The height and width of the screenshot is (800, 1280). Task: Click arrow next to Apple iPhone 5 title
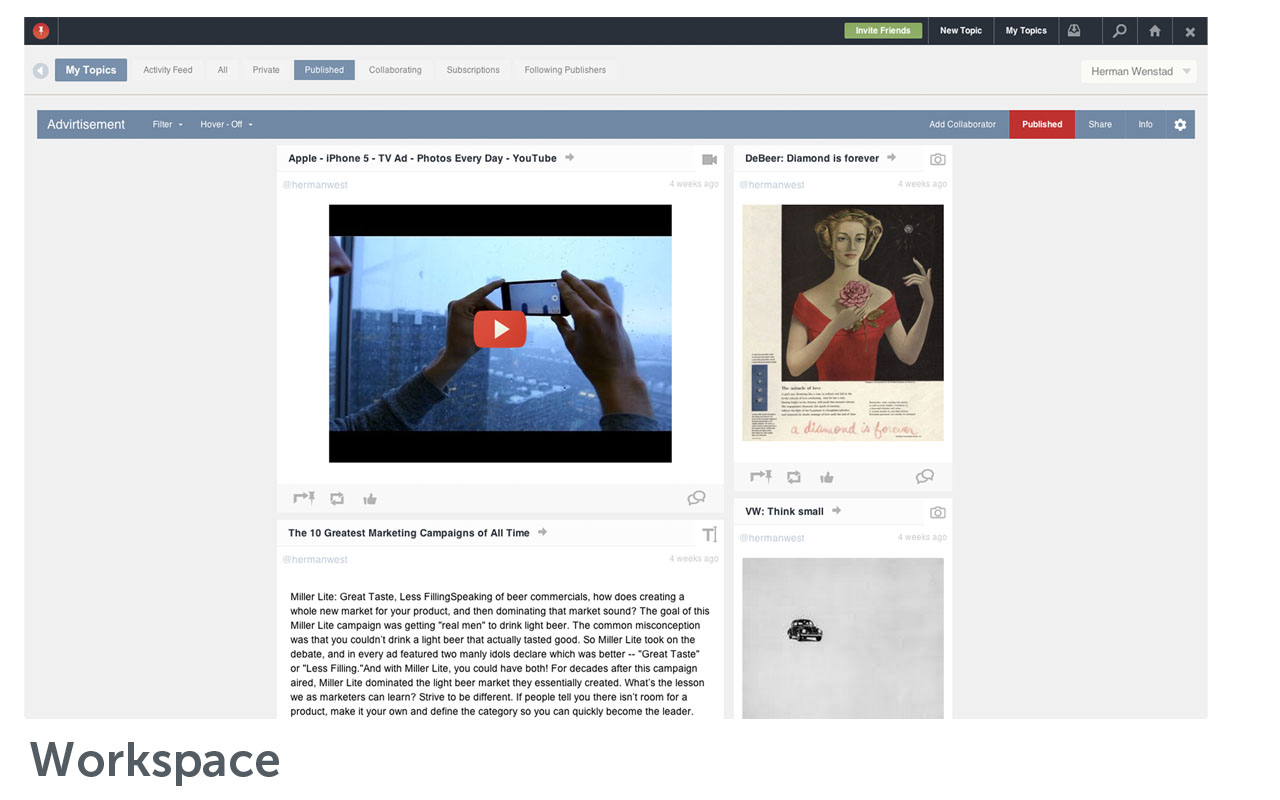(569, 157)
